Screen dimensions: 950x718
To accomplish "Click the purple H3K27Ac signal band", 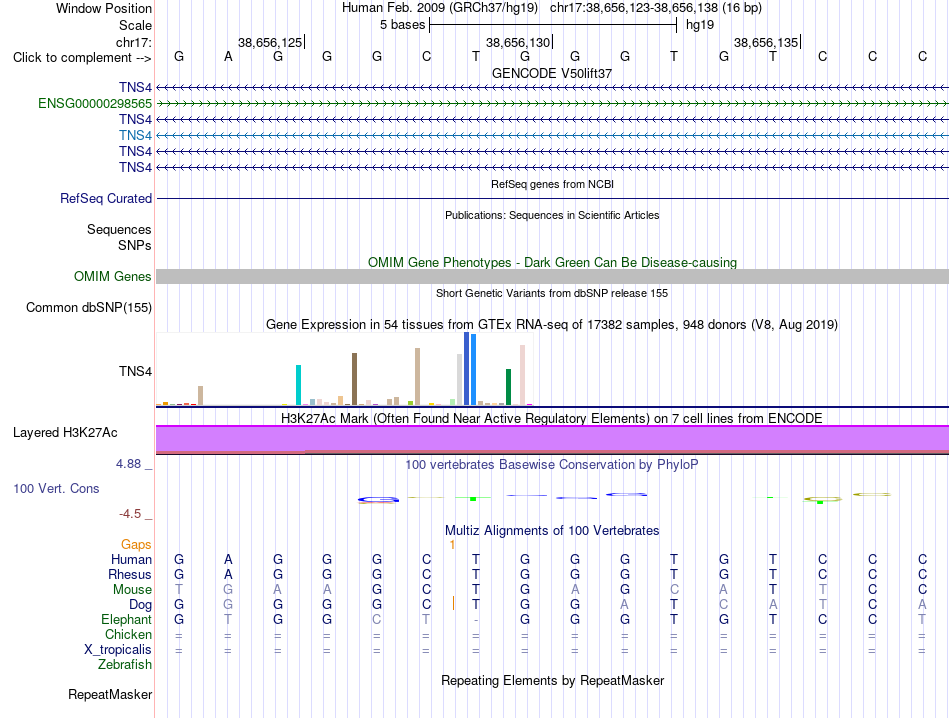I will (552, 439).
